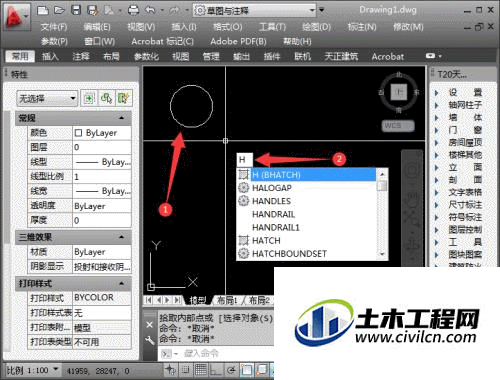Click the ribbon minimize panel icon after Acrobat tab
The width and height of the screenshot is (500, 380).
[x=431, y=56]
